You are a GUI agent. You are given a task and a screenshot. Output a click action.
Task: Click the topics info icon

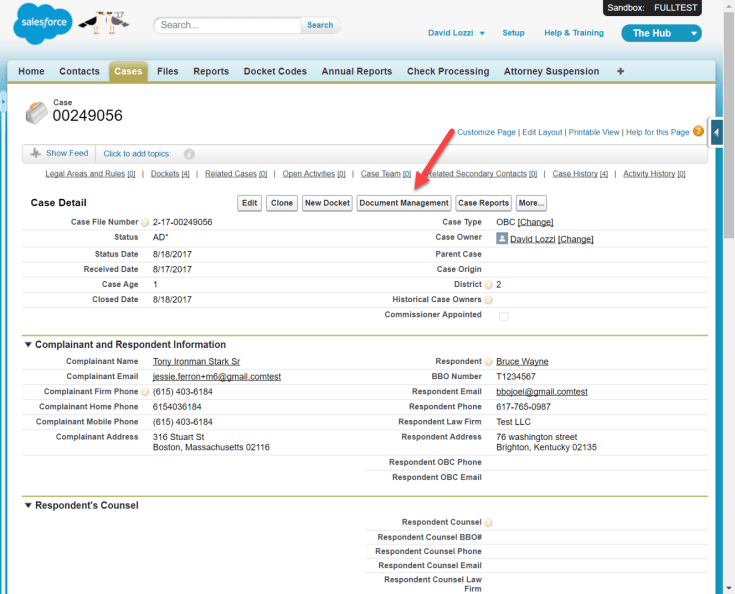pos(189,154)
